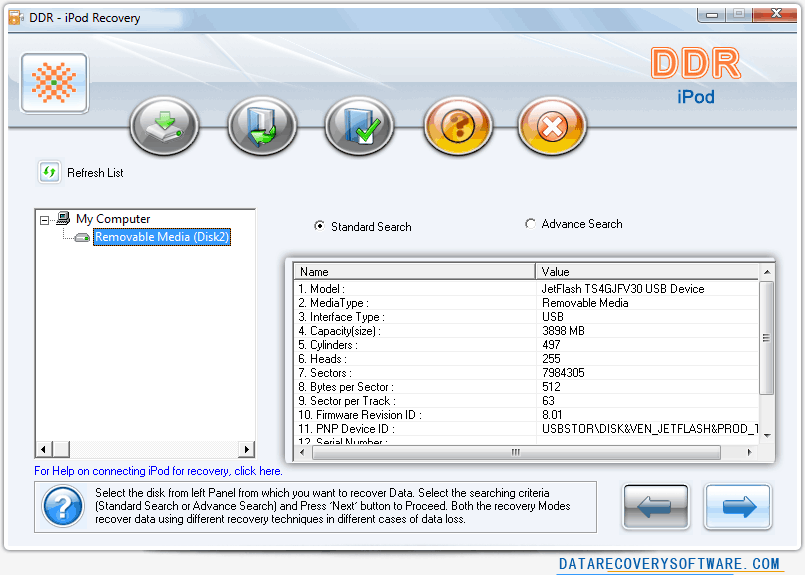Collapse the My Computer tree node
This screenshot has width=805, height=575.
point(45,220)
